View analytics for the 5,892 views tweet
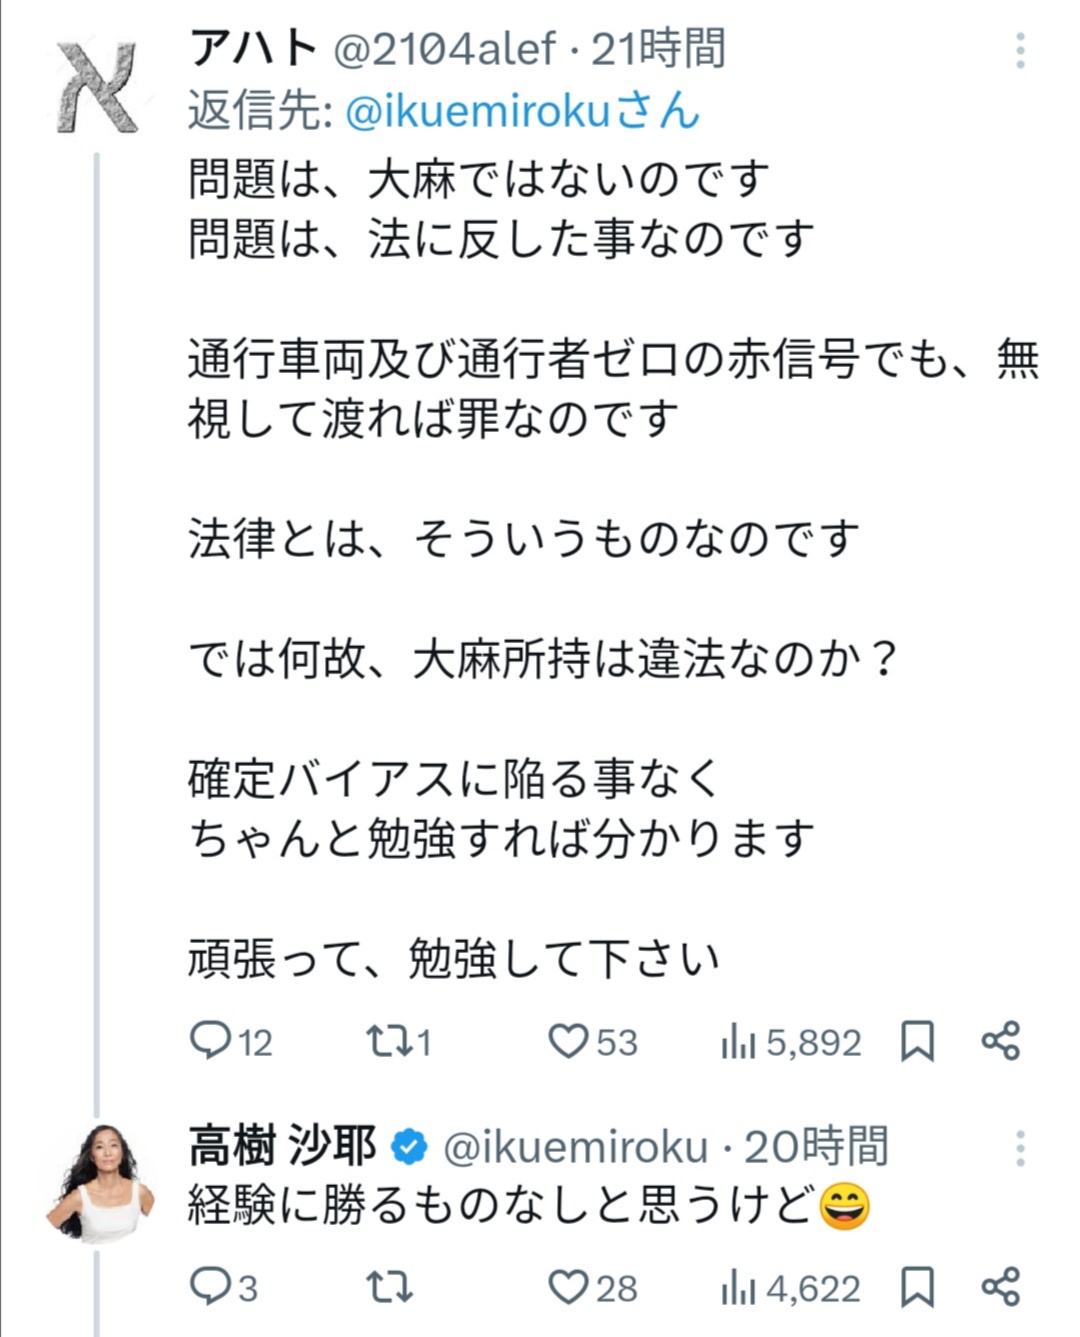The image size is (1080, 1337). coord(738,1042)
